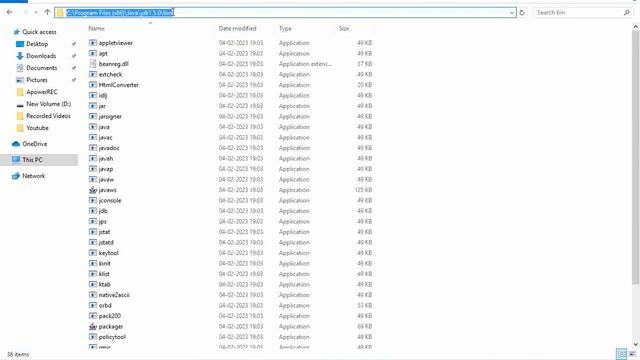Click the orbd file name
Image resolution: width=640 pixels, height=360 pixels.
(x=105, y=306)
